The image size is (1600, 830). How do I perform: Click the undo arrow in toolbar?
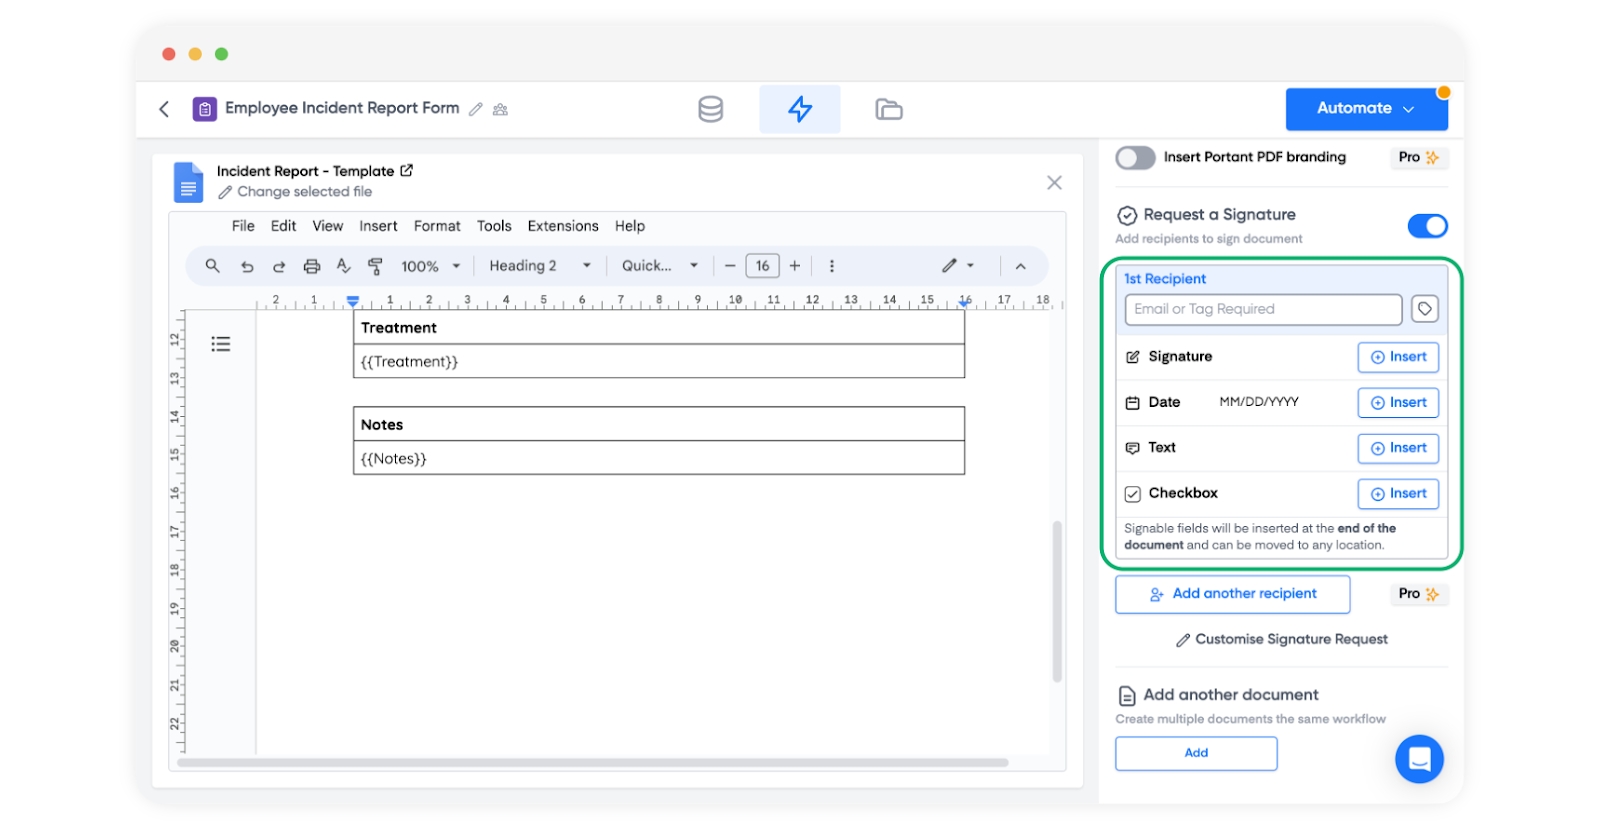(x=247, y=266)
